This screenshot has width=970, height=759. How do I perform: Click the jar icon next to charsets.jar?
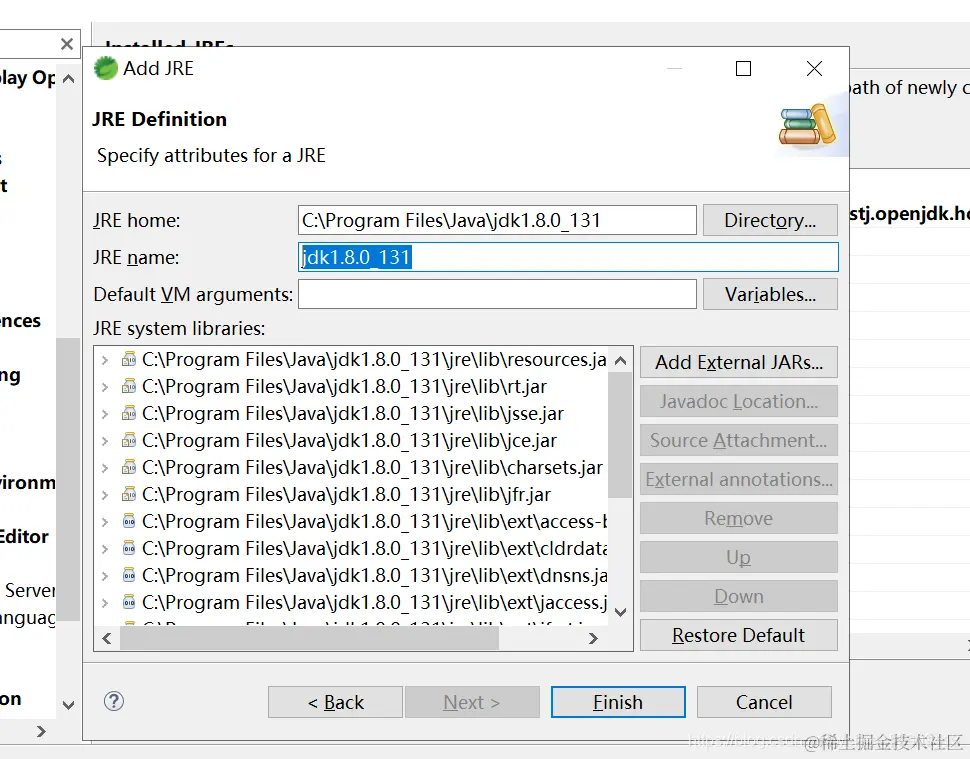[x=129, y=468]
